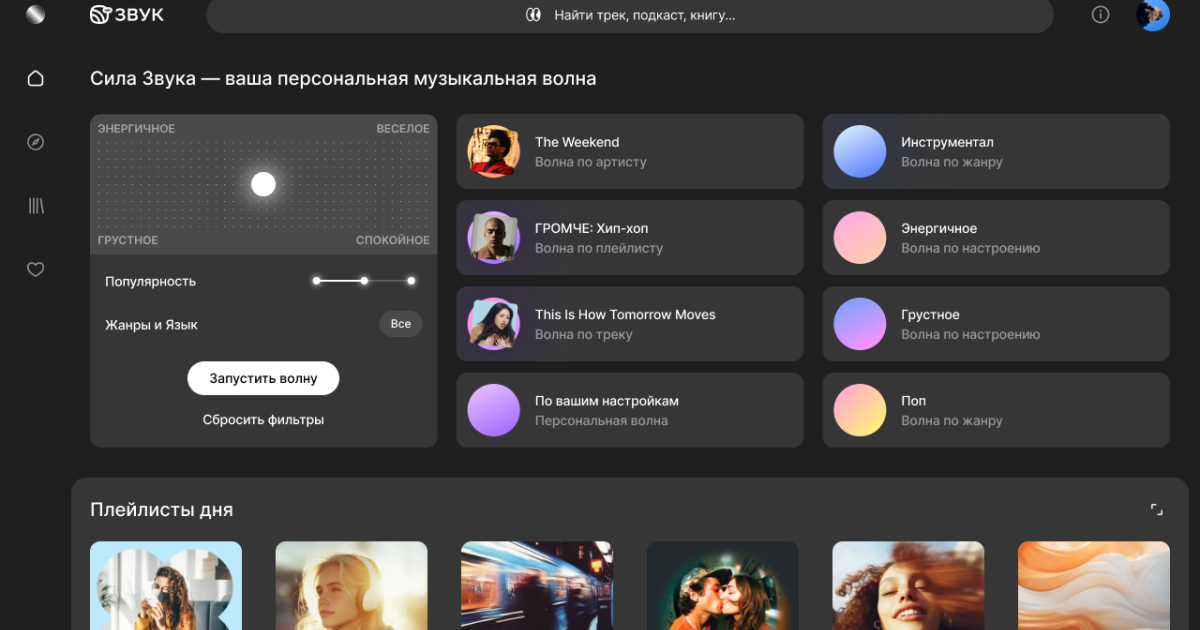This screenshot has height=630, width=1200.
Task: Click the Популярность slider middle point
Action: 365,281
